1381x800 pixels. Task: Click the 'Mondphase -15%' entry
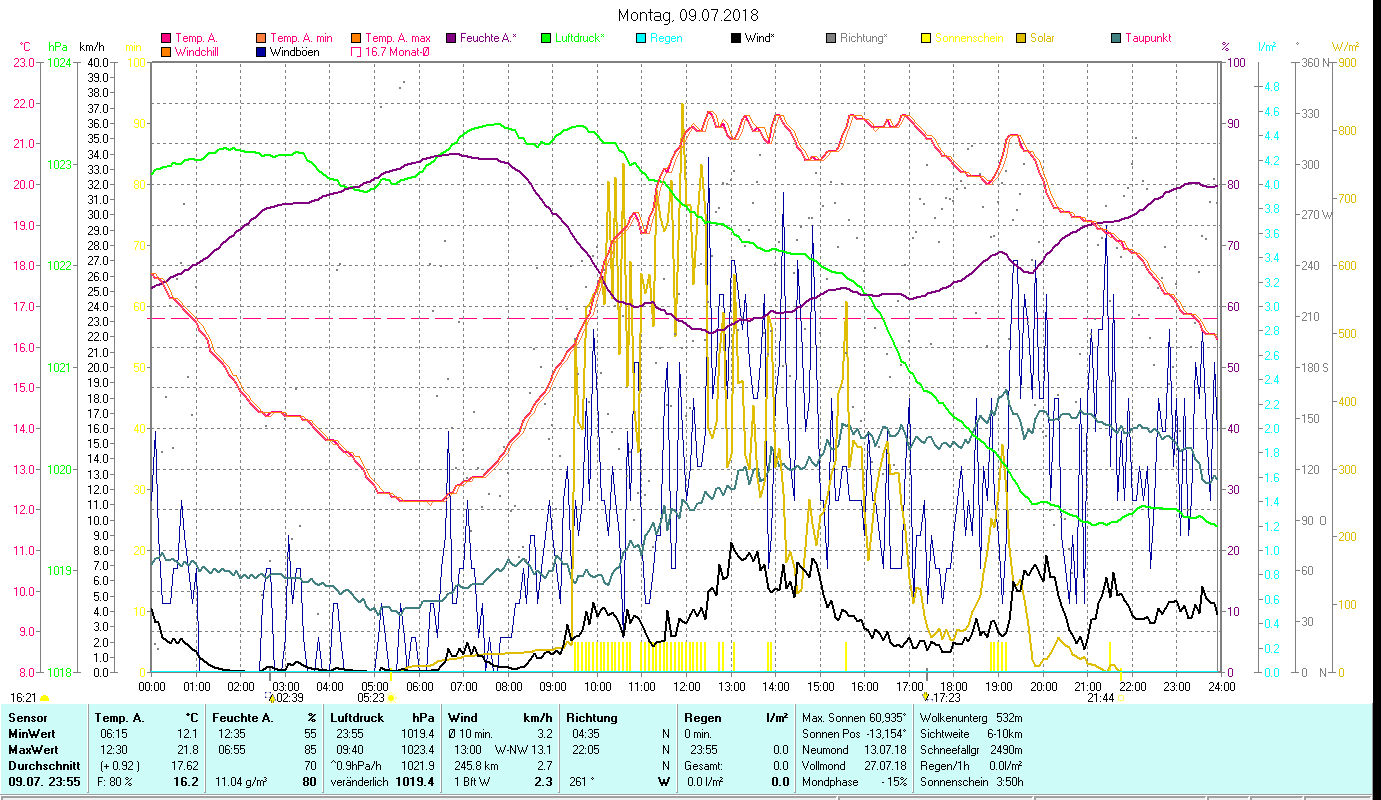point(855,782)
